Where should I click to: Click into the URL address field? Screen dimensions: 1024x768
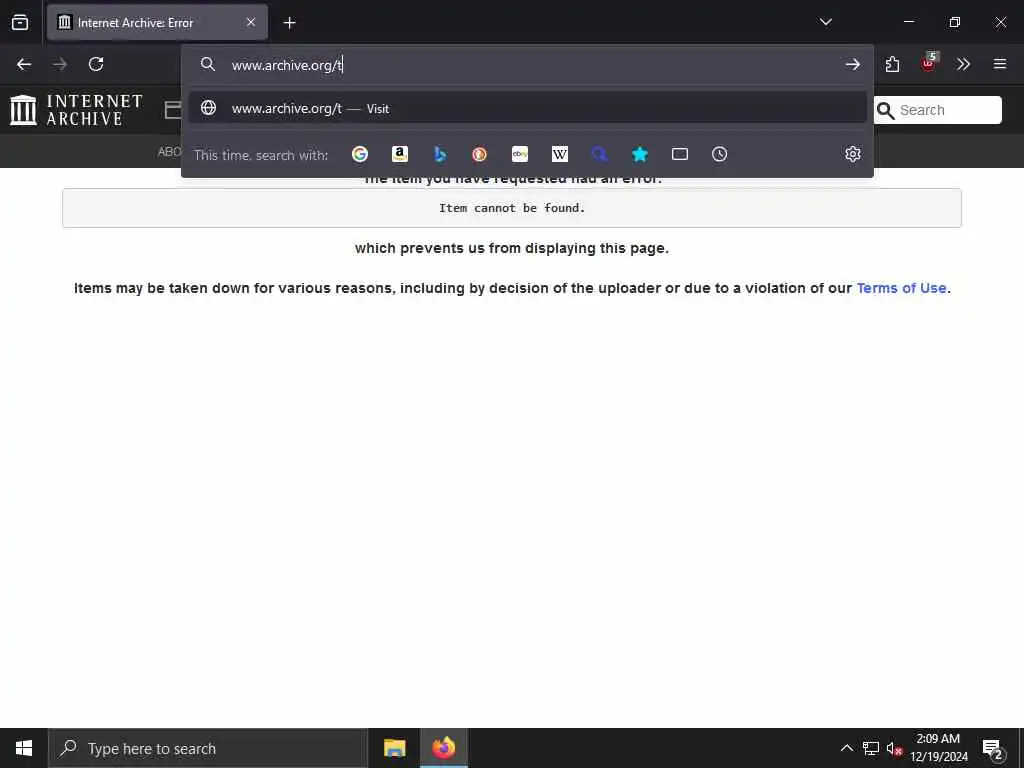click(x=528, y=65)
